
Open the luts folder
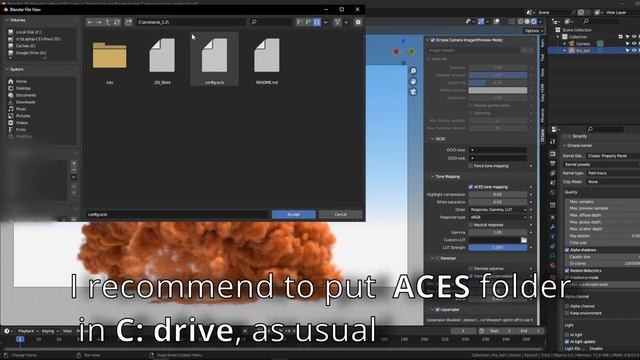[109, 59]
